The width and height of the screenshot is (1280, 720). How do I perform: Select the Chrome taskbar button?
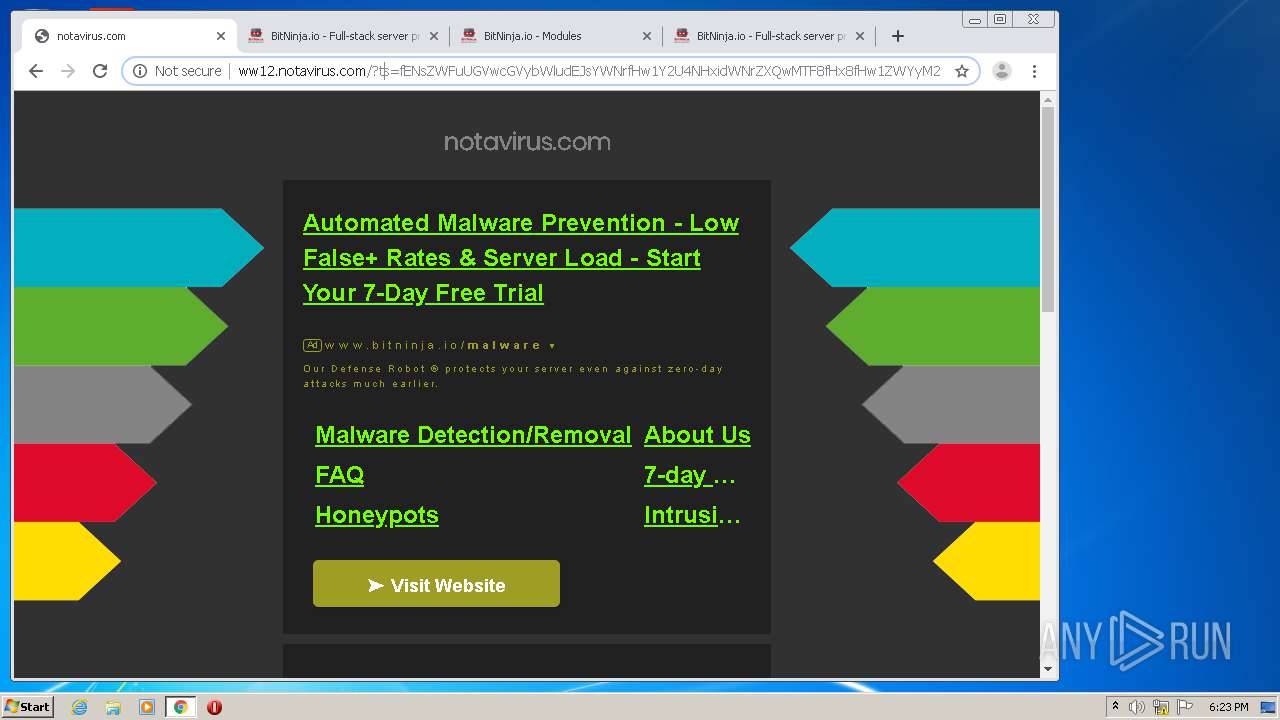pyautogui.click(x=180, y=707)
